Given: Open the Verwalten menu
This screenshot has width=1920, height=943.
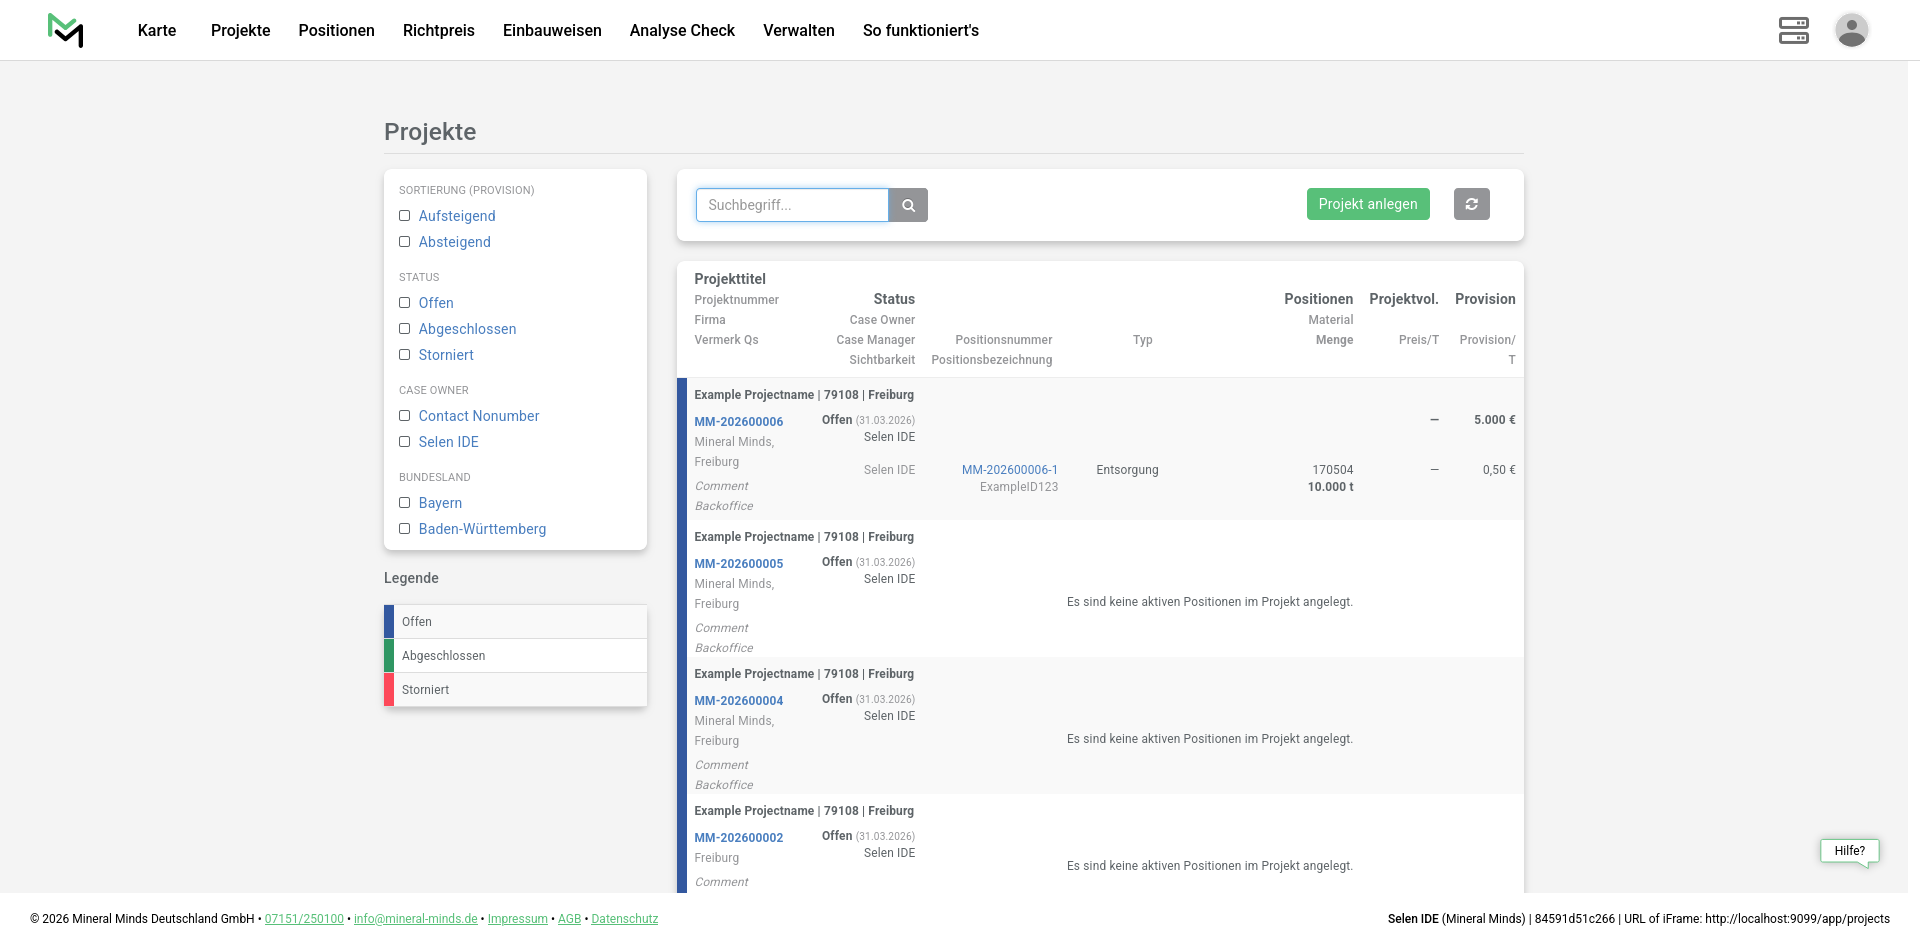Looking at the screenshot, I should (x=798, y=30).
